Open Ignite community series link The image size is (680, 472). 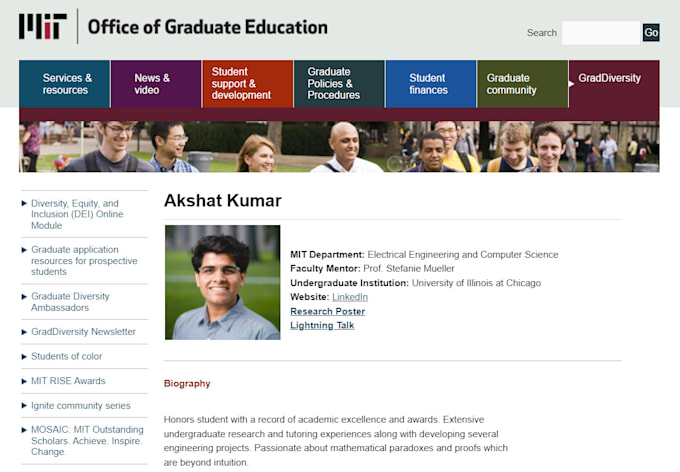81,406
